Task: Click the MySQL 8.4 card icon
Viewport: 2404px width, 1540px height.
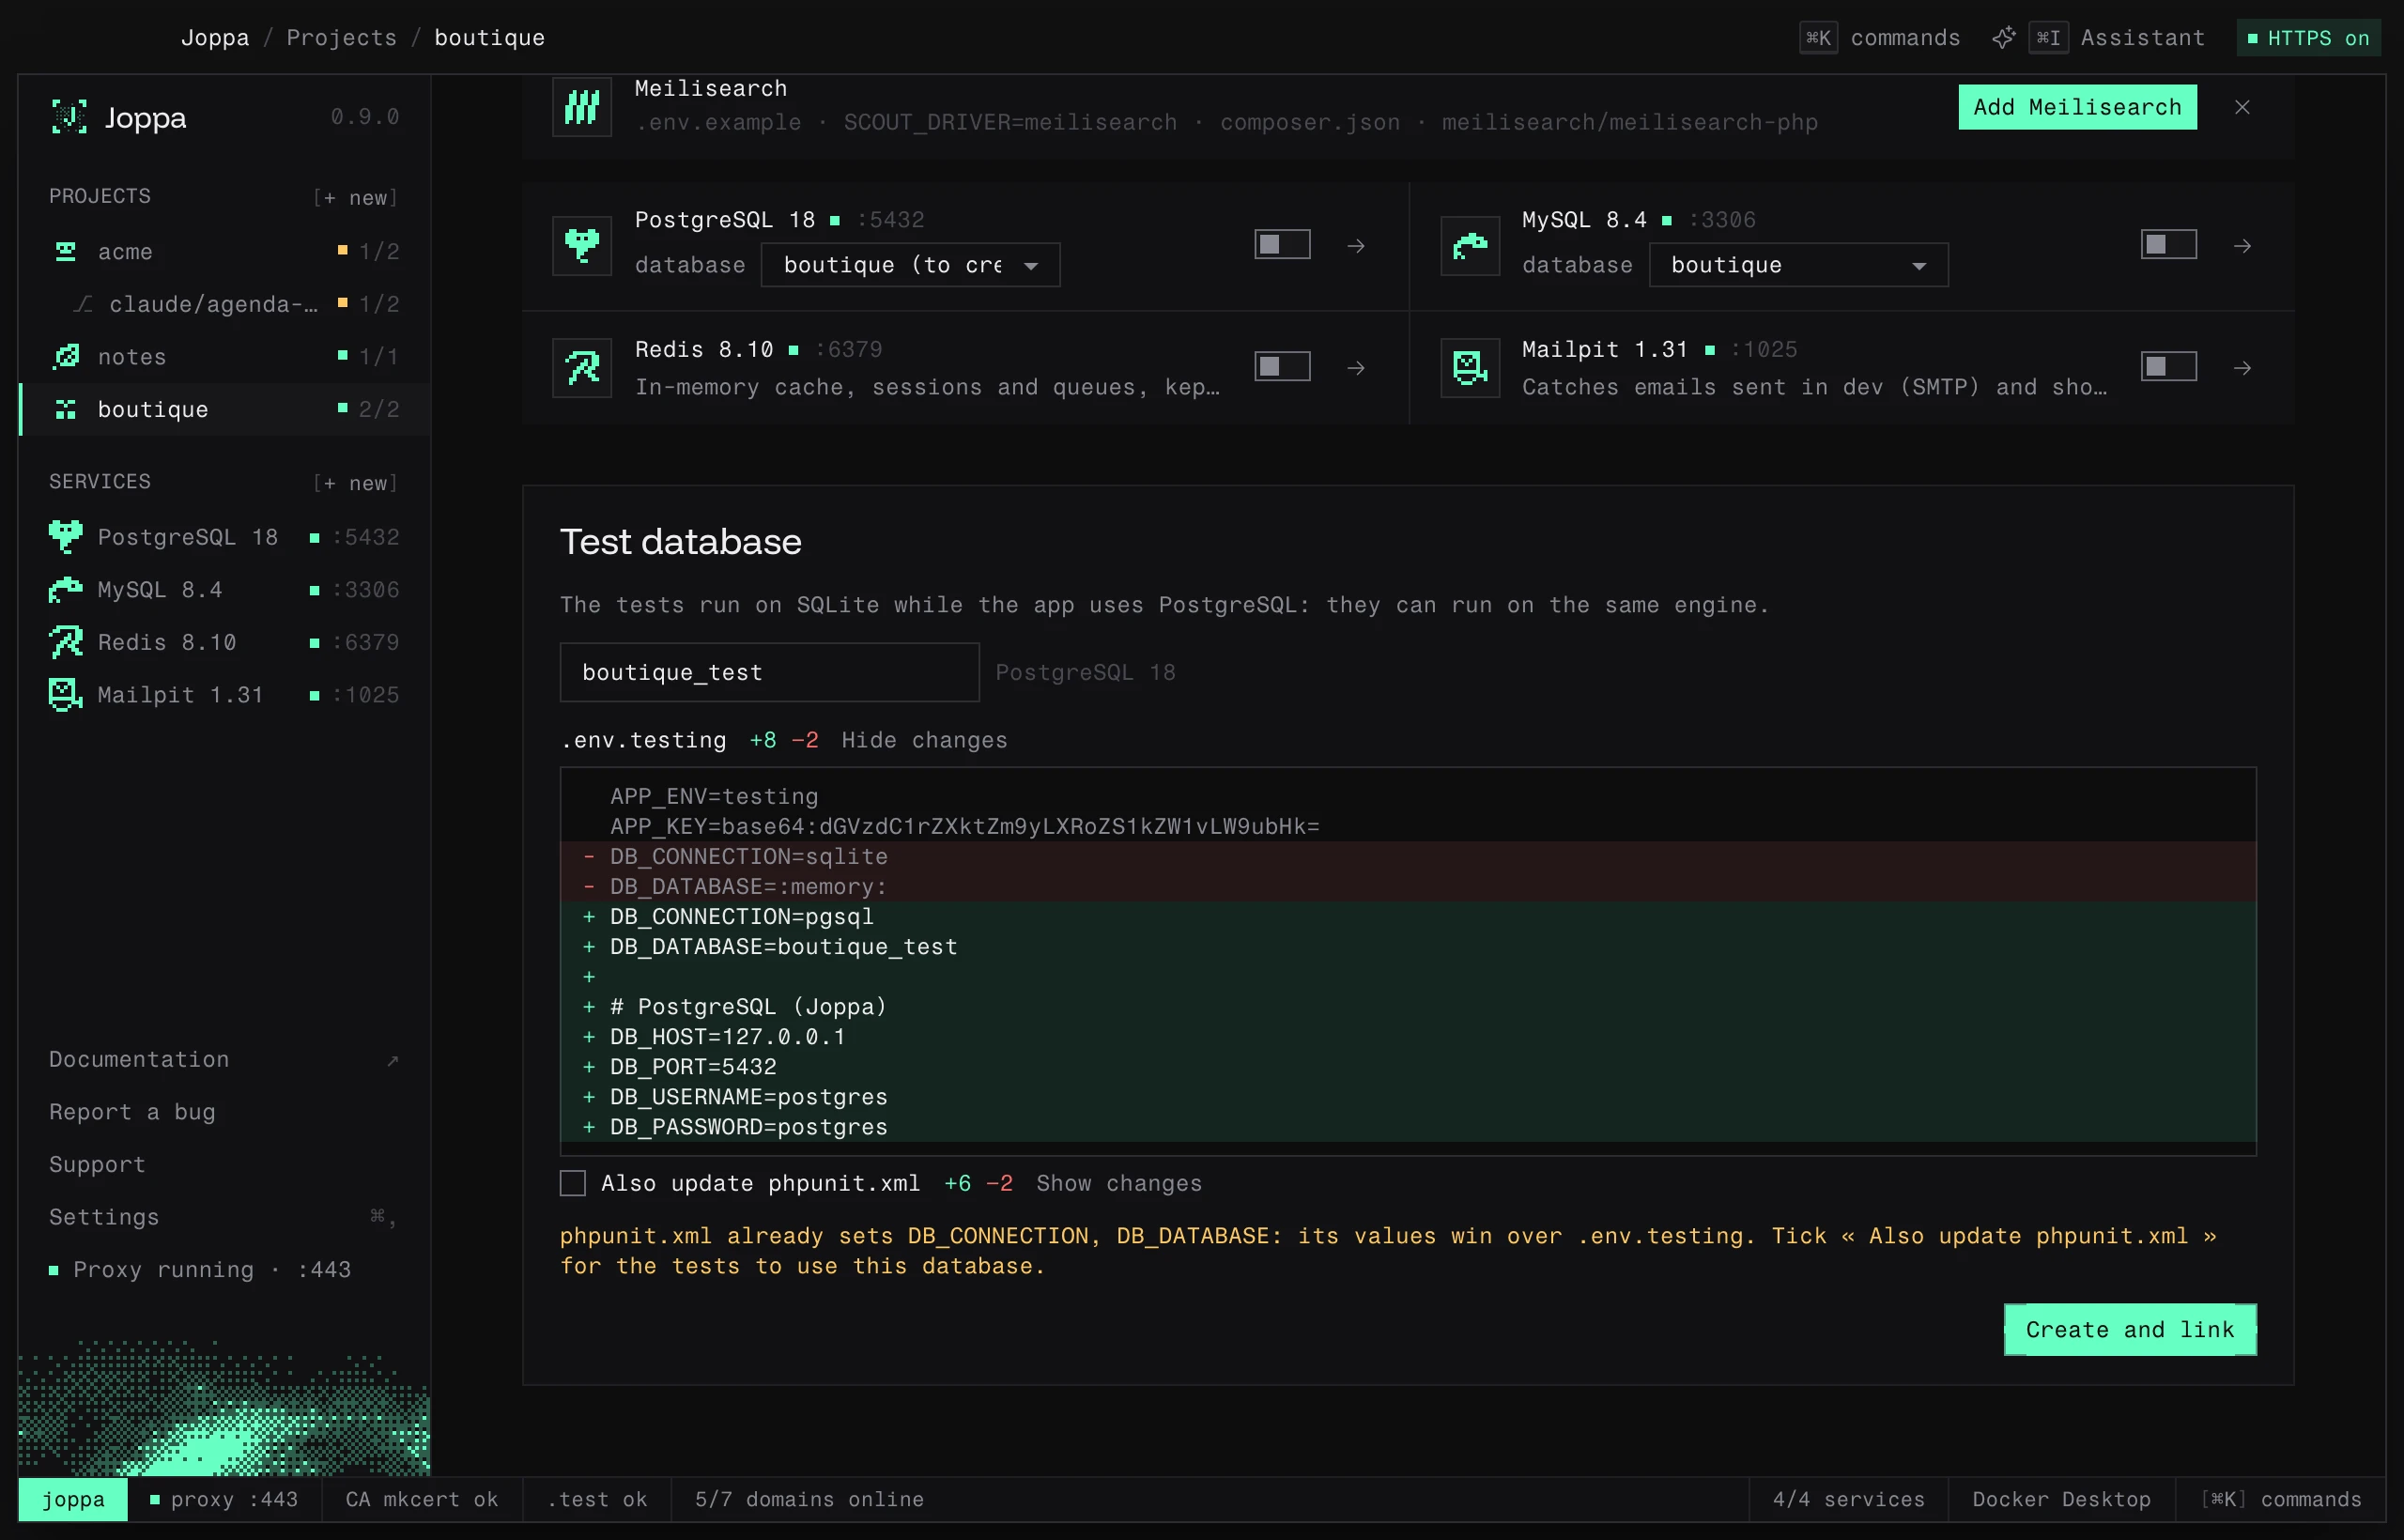Action: pos(1470,245)
